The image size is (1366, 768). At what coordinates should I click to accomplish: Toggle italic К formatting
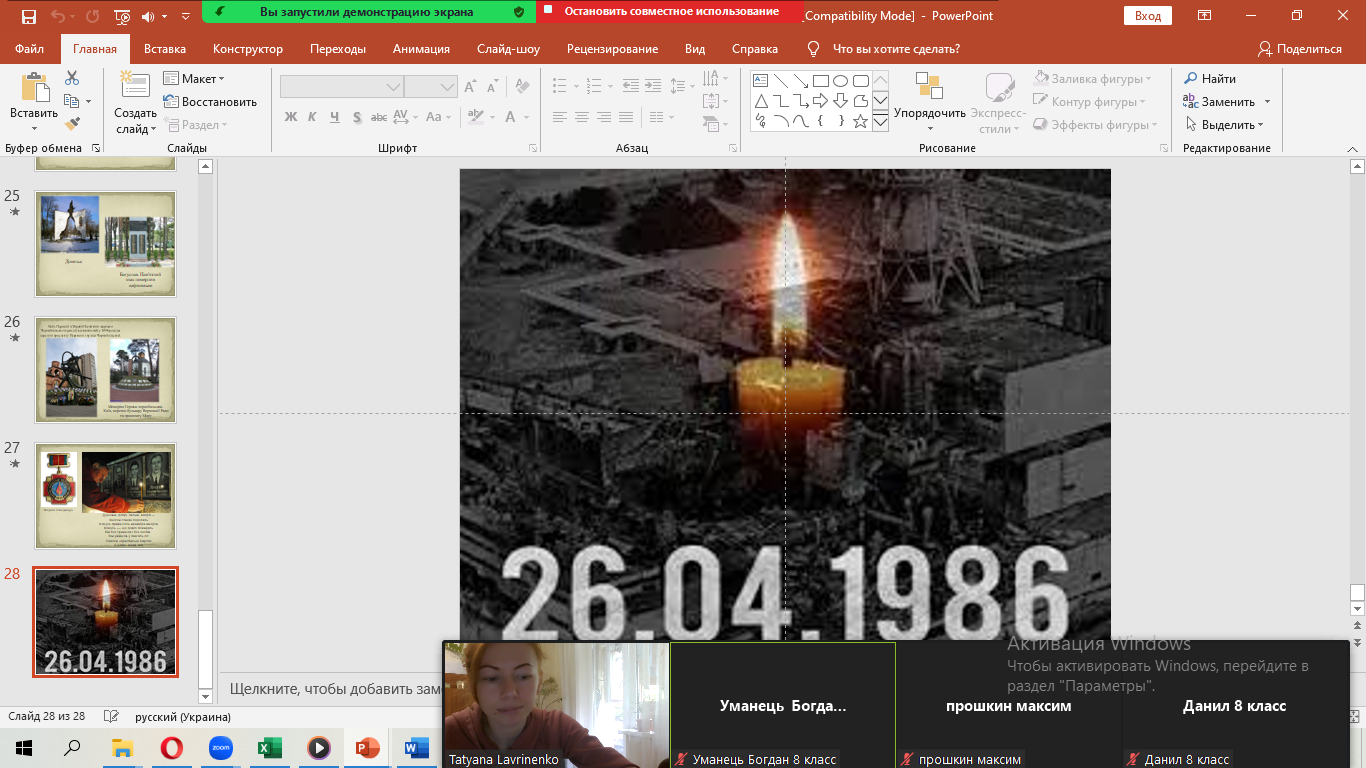[x=313, y=117]
